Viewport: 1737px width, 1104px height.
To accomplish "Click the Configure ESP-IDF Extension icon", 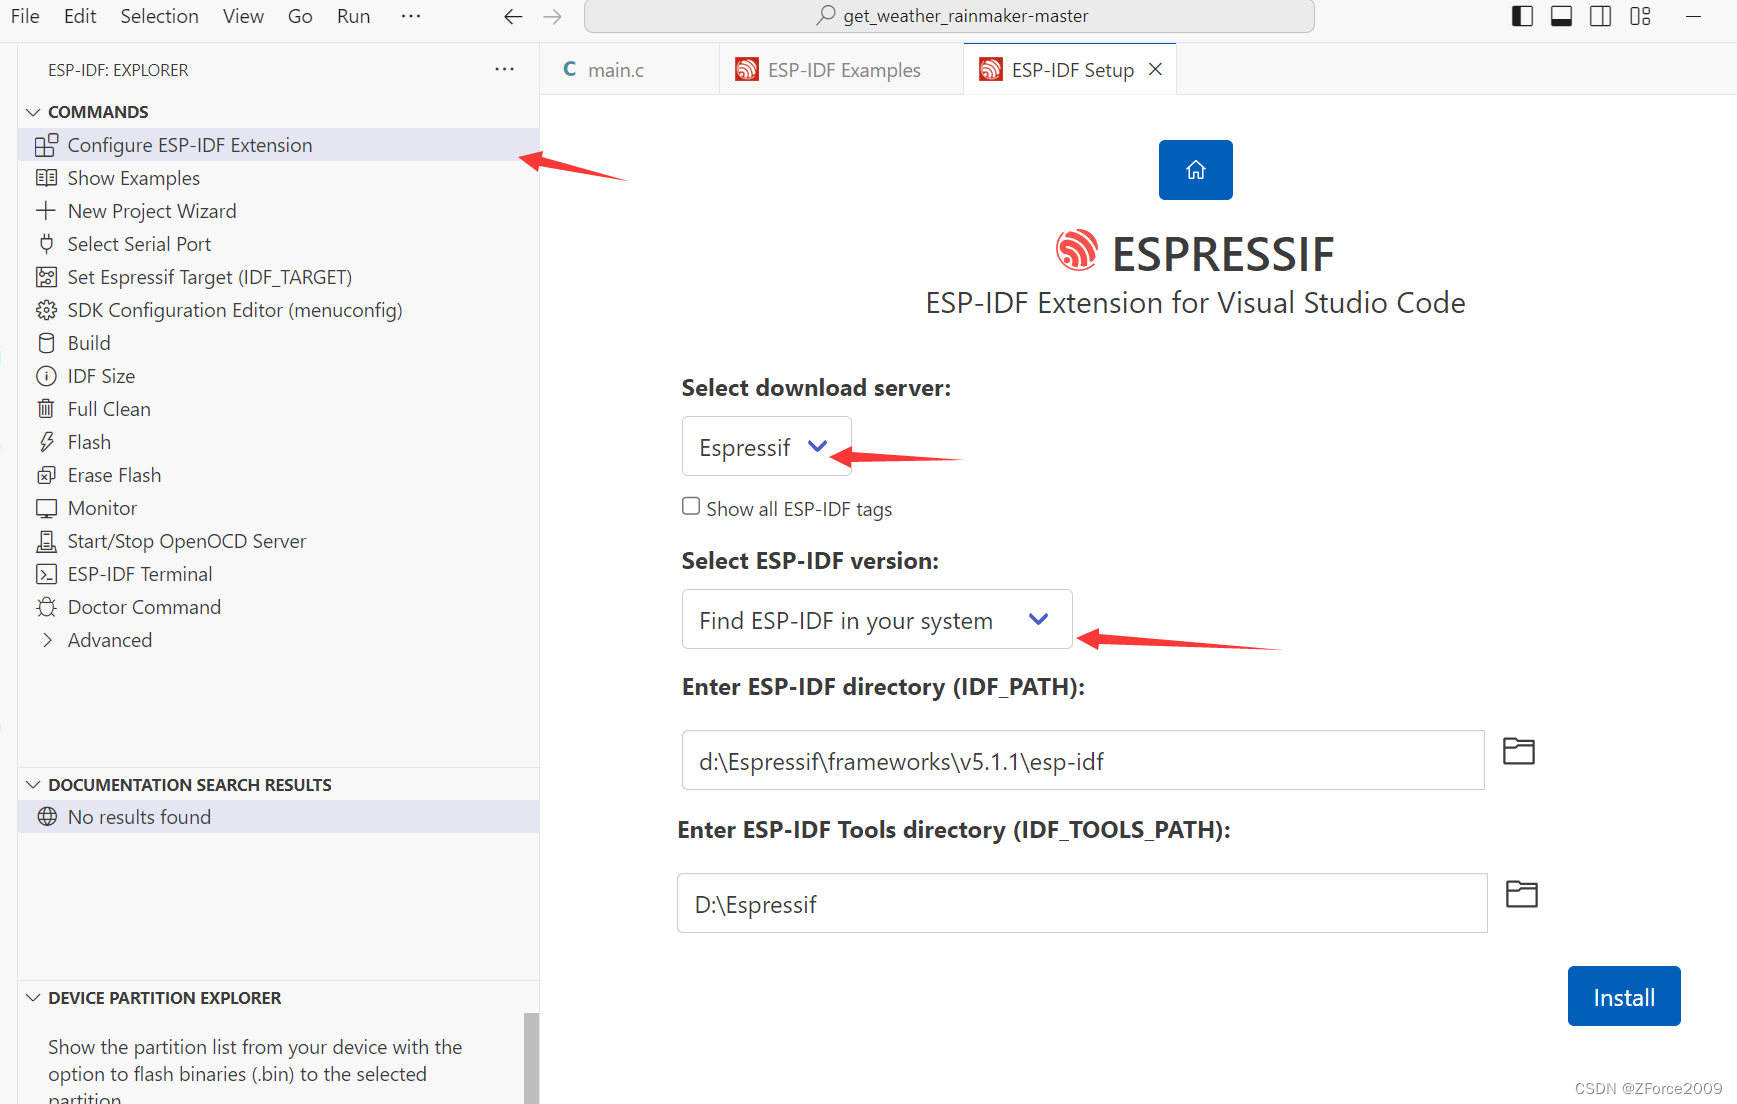I will [x=46, y=145].
